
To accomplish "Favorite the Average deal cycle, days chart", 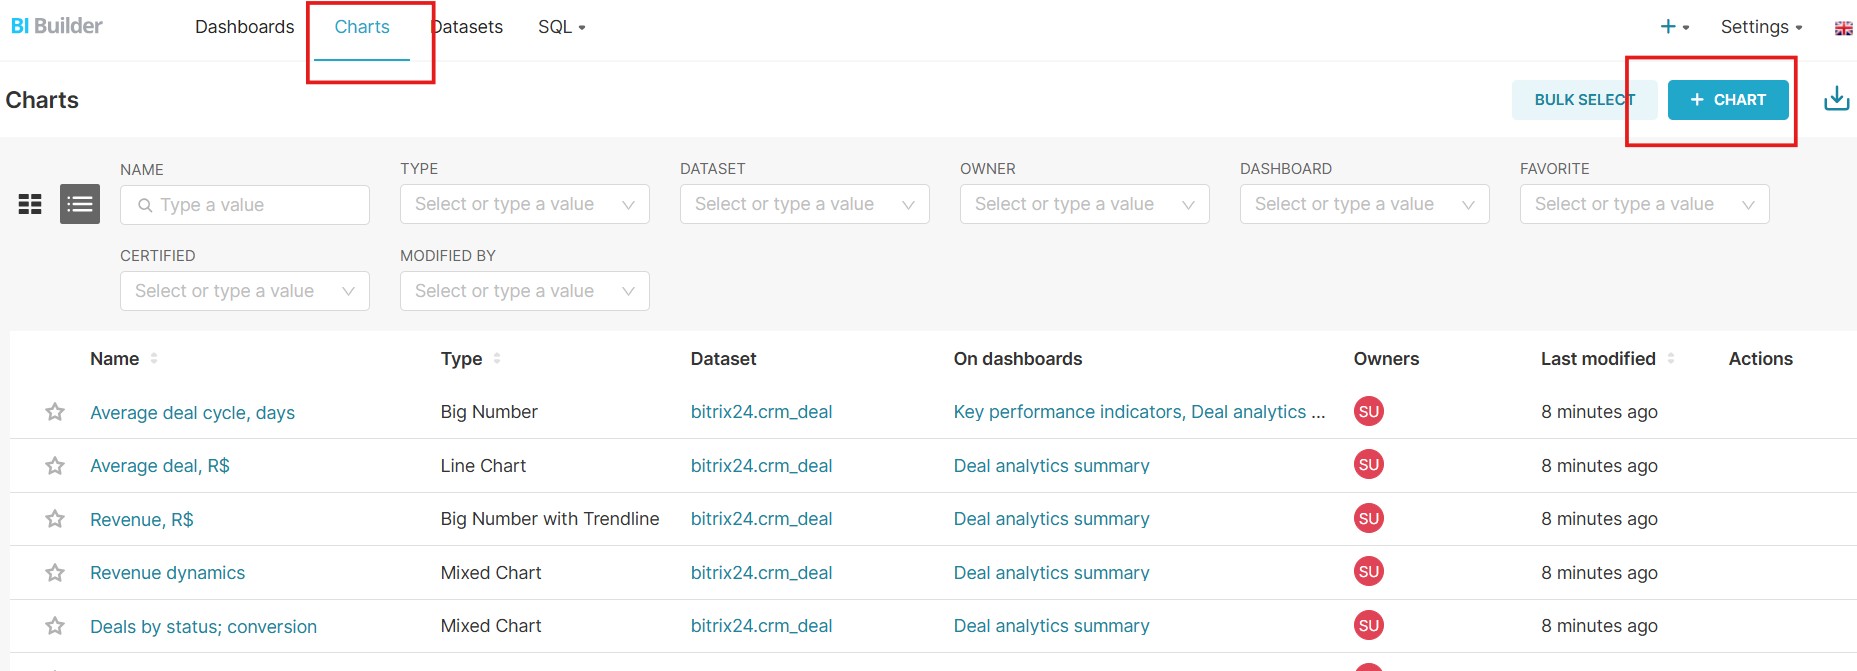I will pyautogui.click(x=55, y=412).
